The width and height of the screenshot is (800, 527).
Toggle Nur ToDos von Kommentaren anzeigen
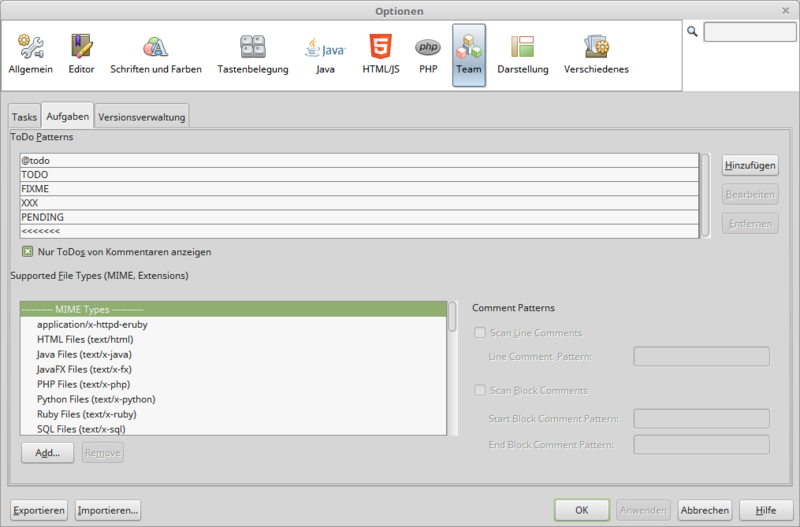(28, 252)
